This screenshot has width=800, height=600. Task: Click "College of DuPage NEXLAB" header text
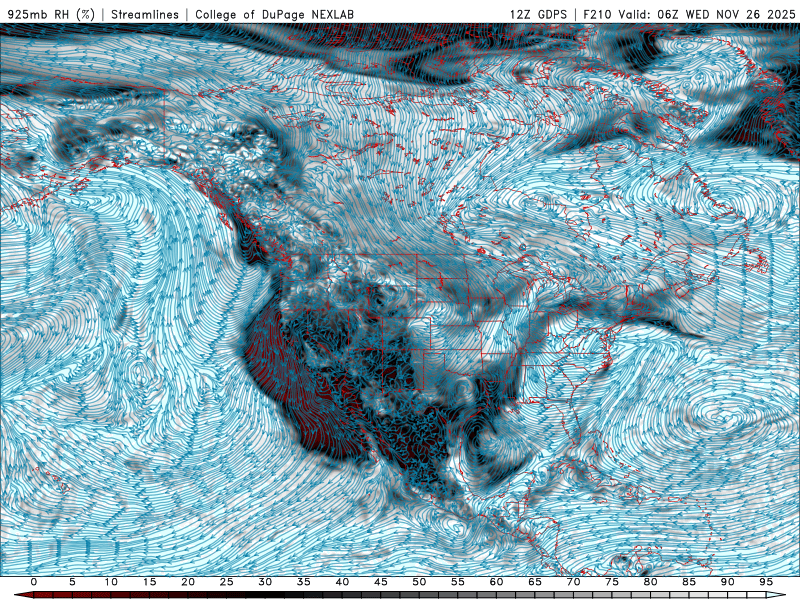[274, 14]
